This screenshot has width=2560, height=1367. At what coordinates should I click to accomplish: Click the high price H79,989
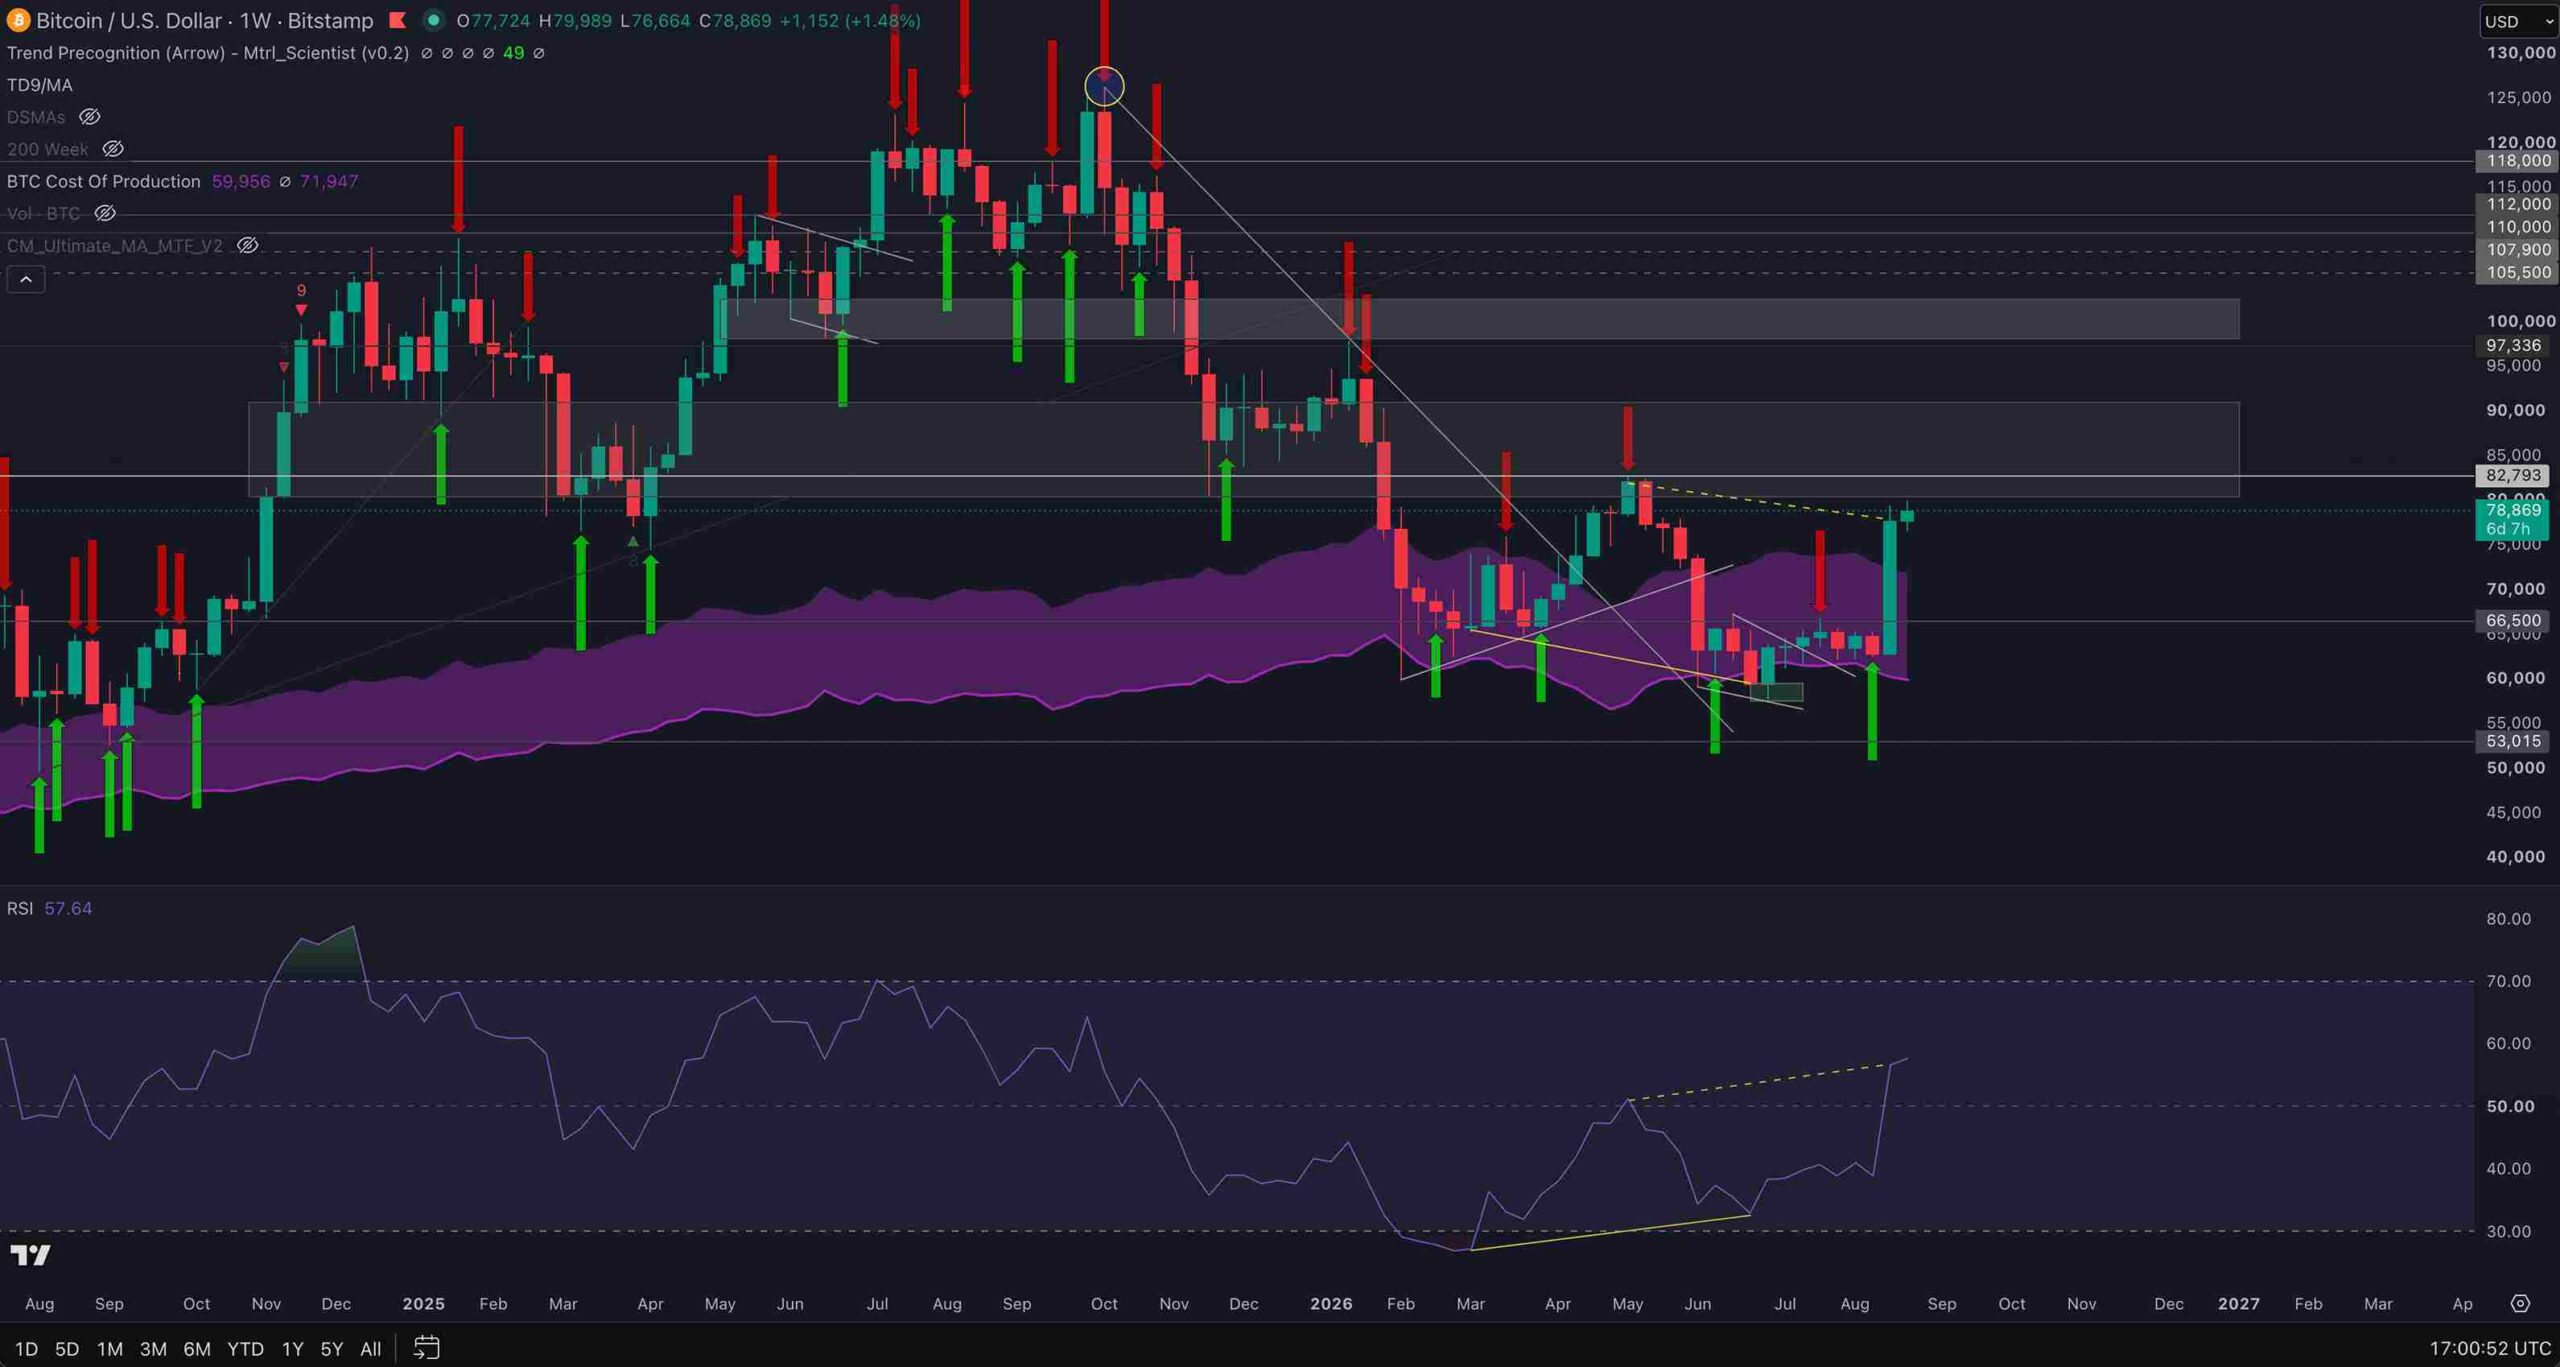pyautogui.click(x=574, y=20)
